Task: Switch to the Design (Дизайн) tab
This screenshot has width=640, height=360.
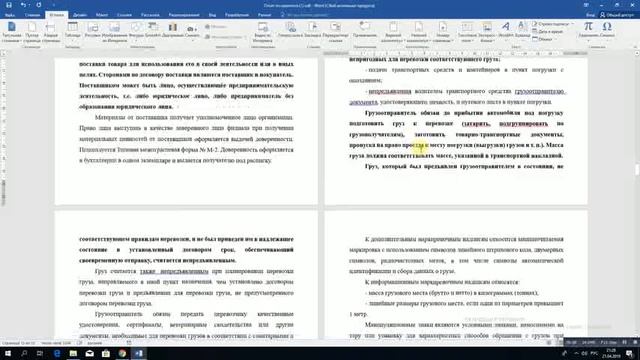Action: point(80,15)
